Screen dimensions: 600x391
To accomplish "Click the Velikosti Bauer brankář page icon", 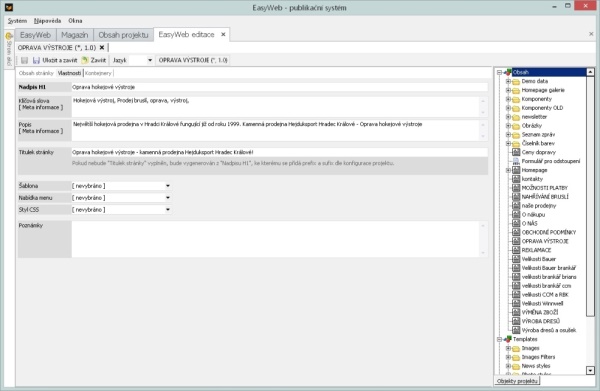I will pyautogui.click(x=516, y=268).
